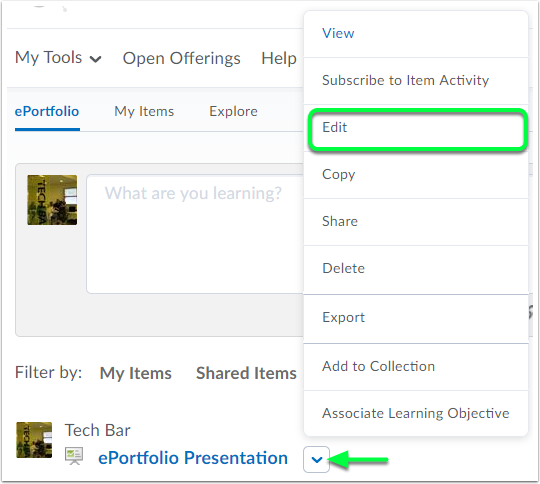540x484 pixels.
Task: Select the Share menu option
Action: tap(416, 222)
